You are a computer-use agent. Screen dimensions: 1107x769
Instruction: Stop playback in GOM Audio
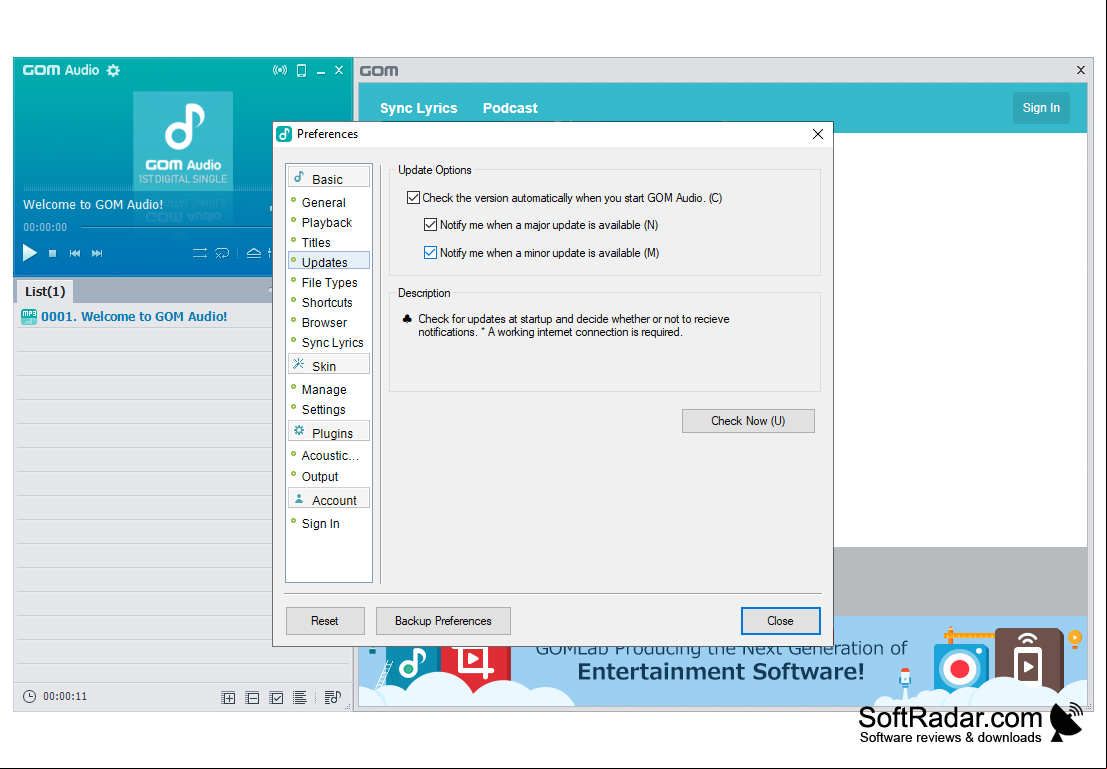[52, 254]
